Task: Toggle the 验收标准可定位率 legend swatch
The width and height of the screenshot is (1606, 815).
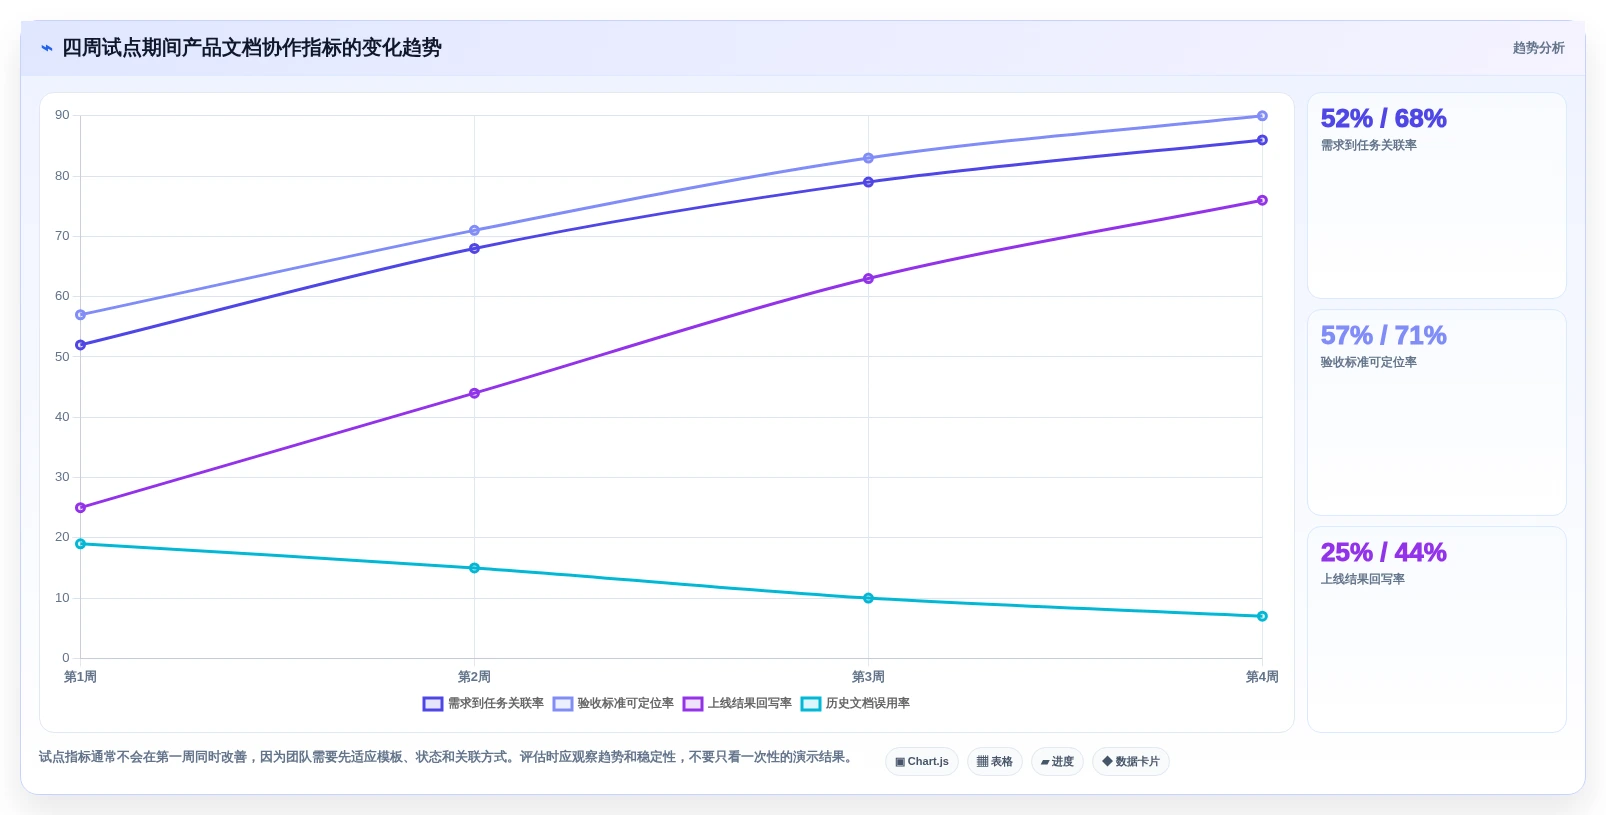Action: (563, 704)
